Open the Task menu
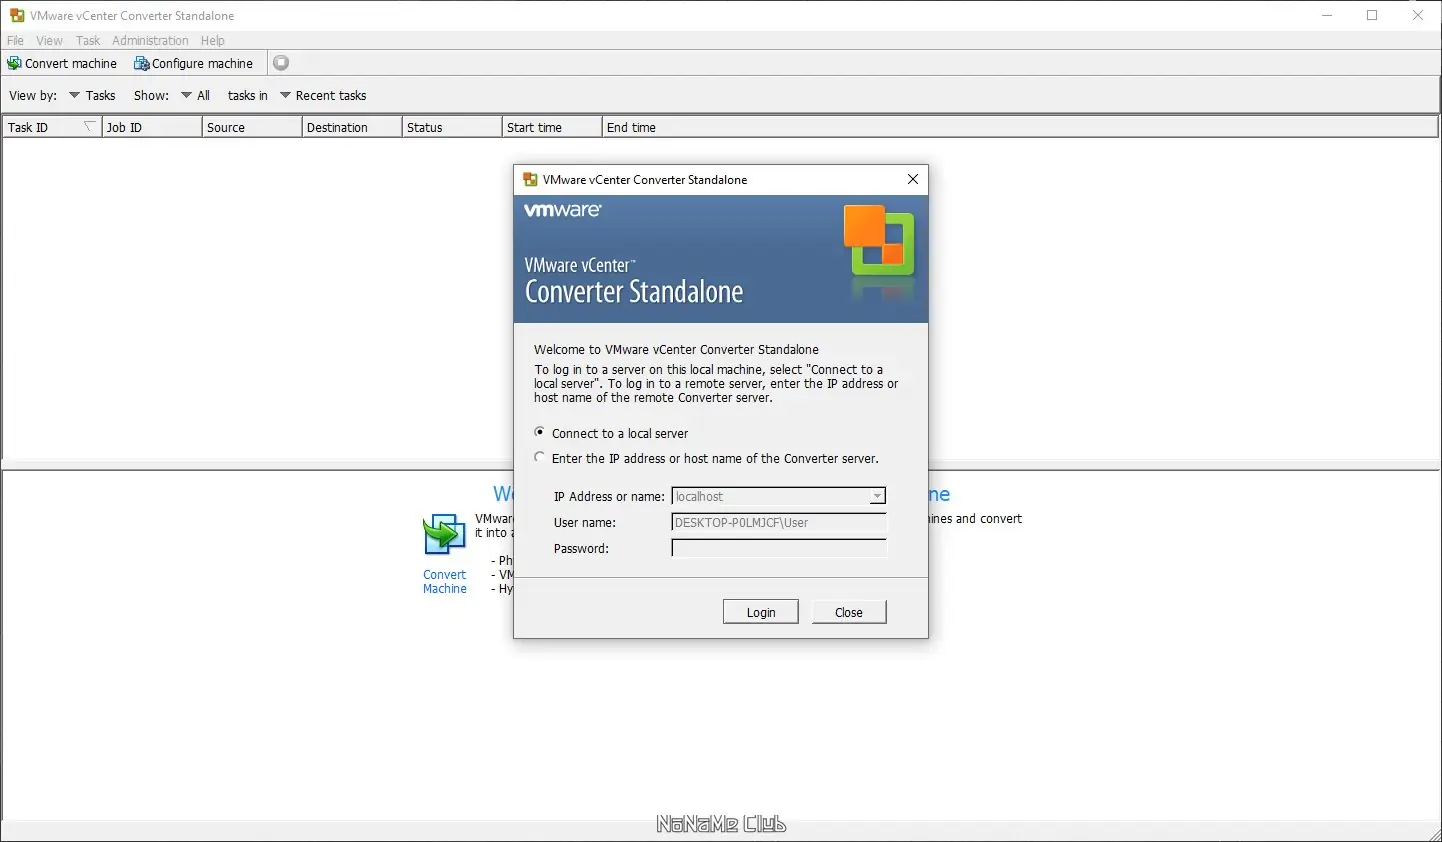 (88, 41)
